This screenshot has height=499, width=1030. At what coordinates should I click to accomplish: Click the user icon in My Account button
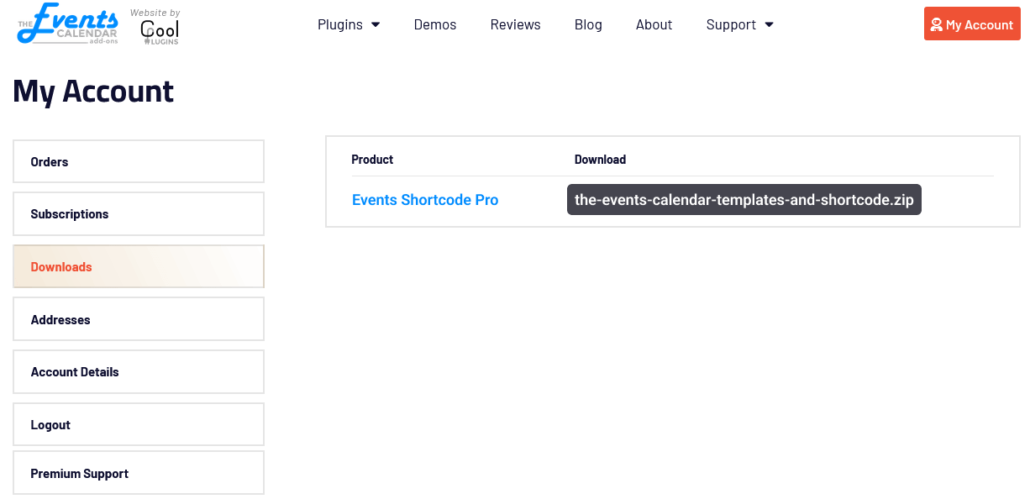point(935,25)
